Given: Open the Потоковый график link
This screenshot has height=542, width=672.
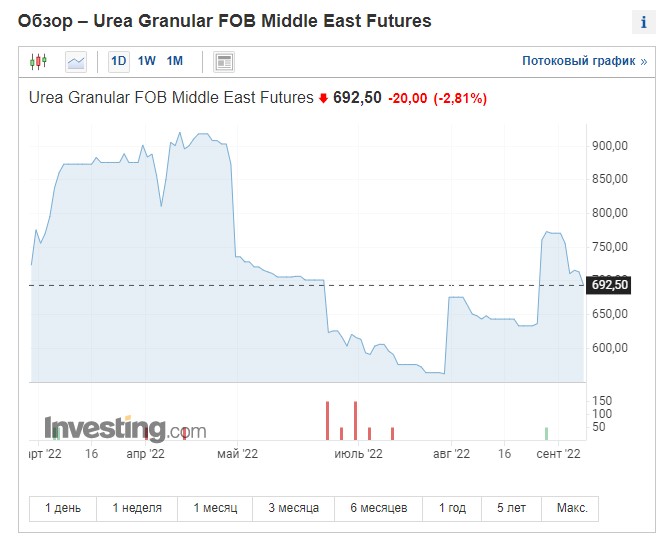Looking at the screenshot, I should tap(584, 61).
